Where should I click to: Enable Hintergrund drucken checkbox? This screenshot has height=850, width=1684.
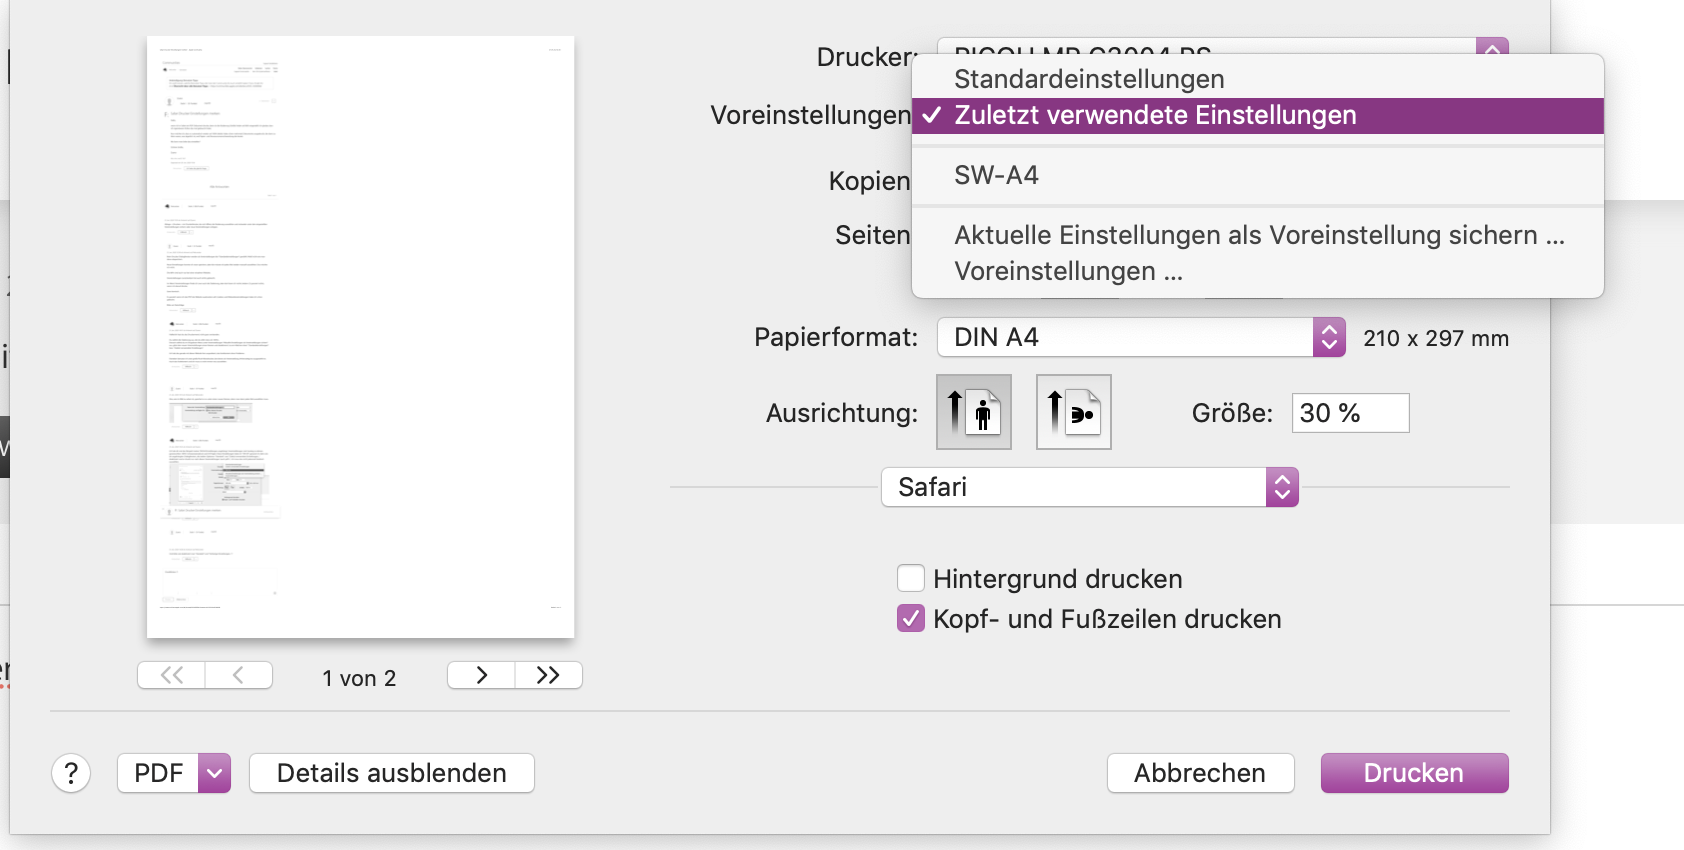click(910, 579)
